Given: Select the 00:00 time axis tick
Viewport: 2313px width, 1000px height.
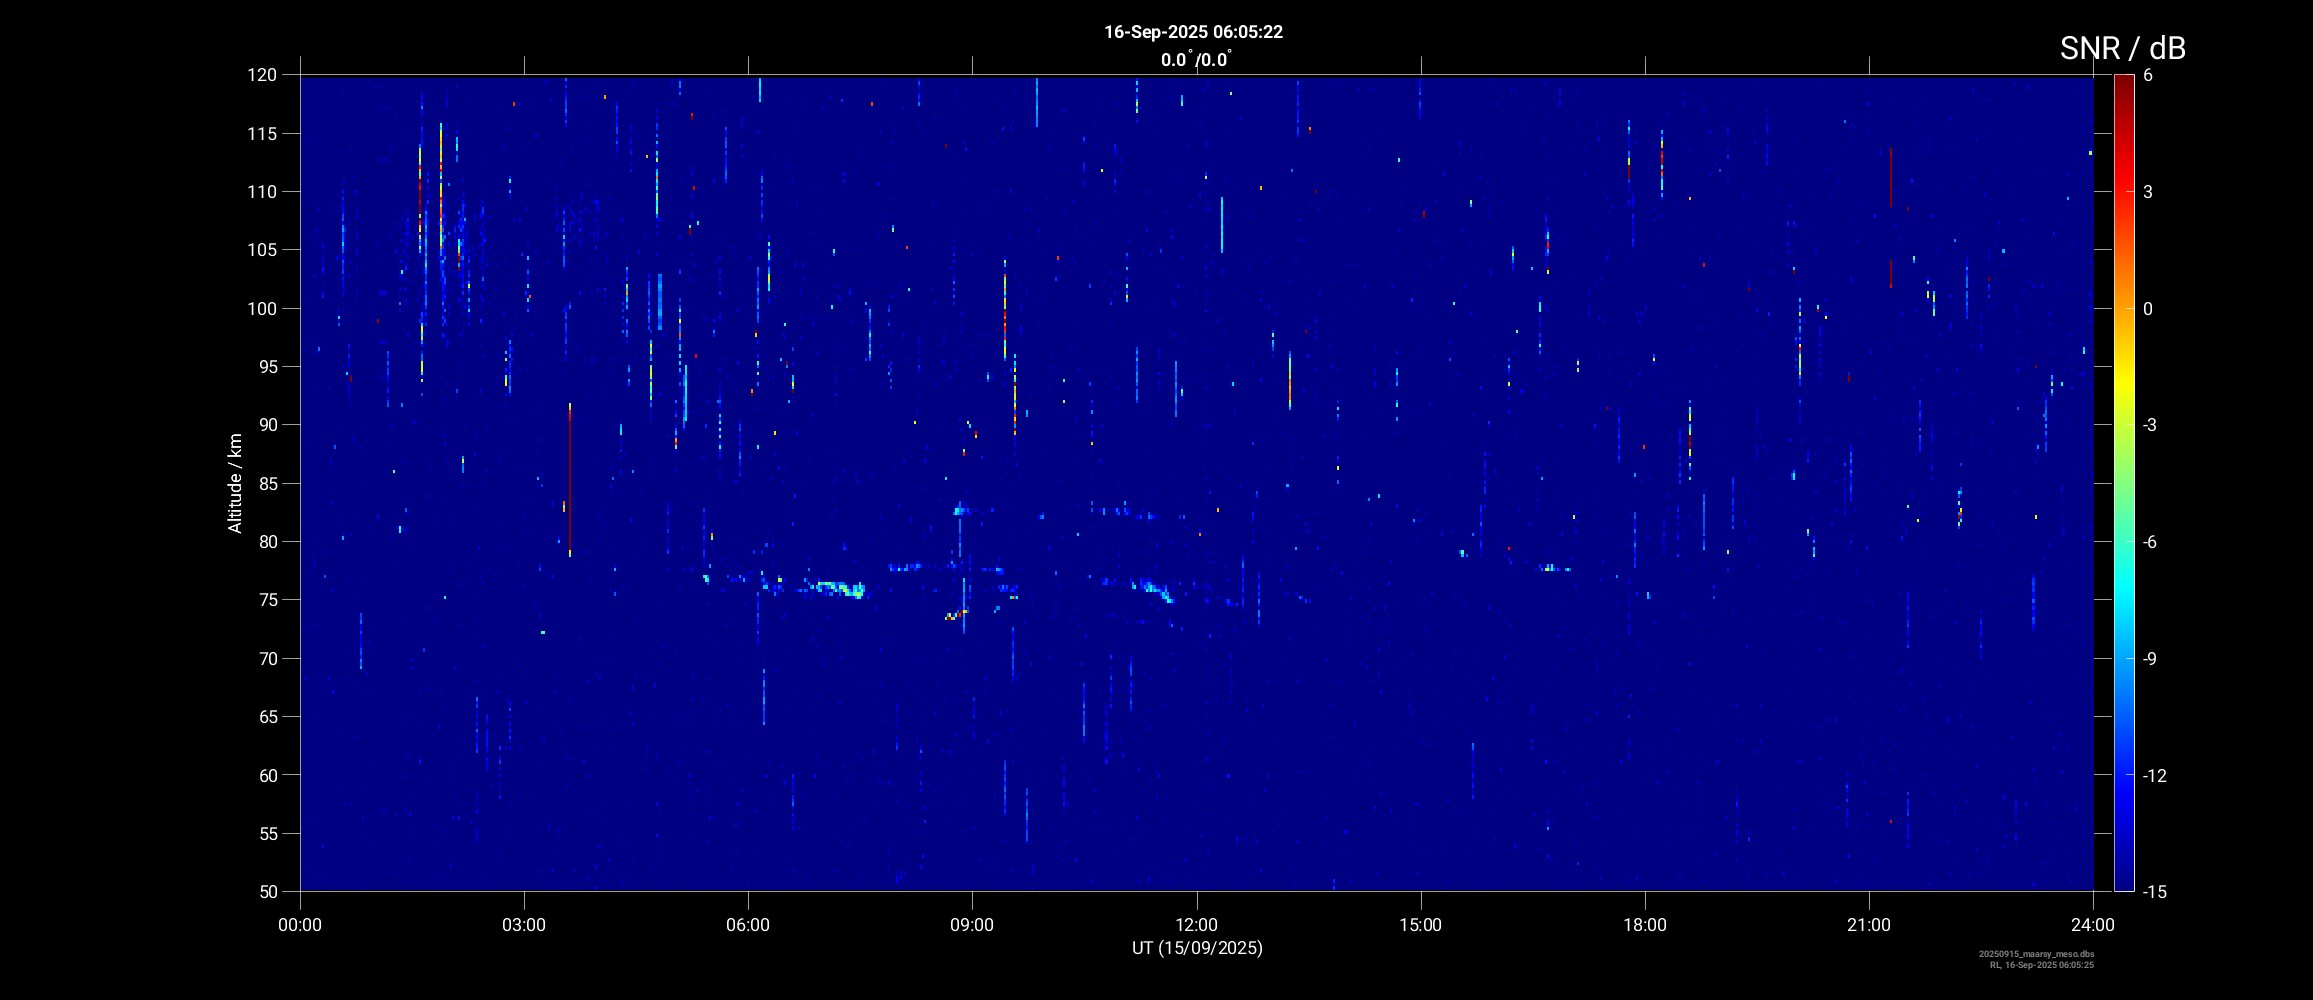Looking at the screenshot, I should point(300,925).
